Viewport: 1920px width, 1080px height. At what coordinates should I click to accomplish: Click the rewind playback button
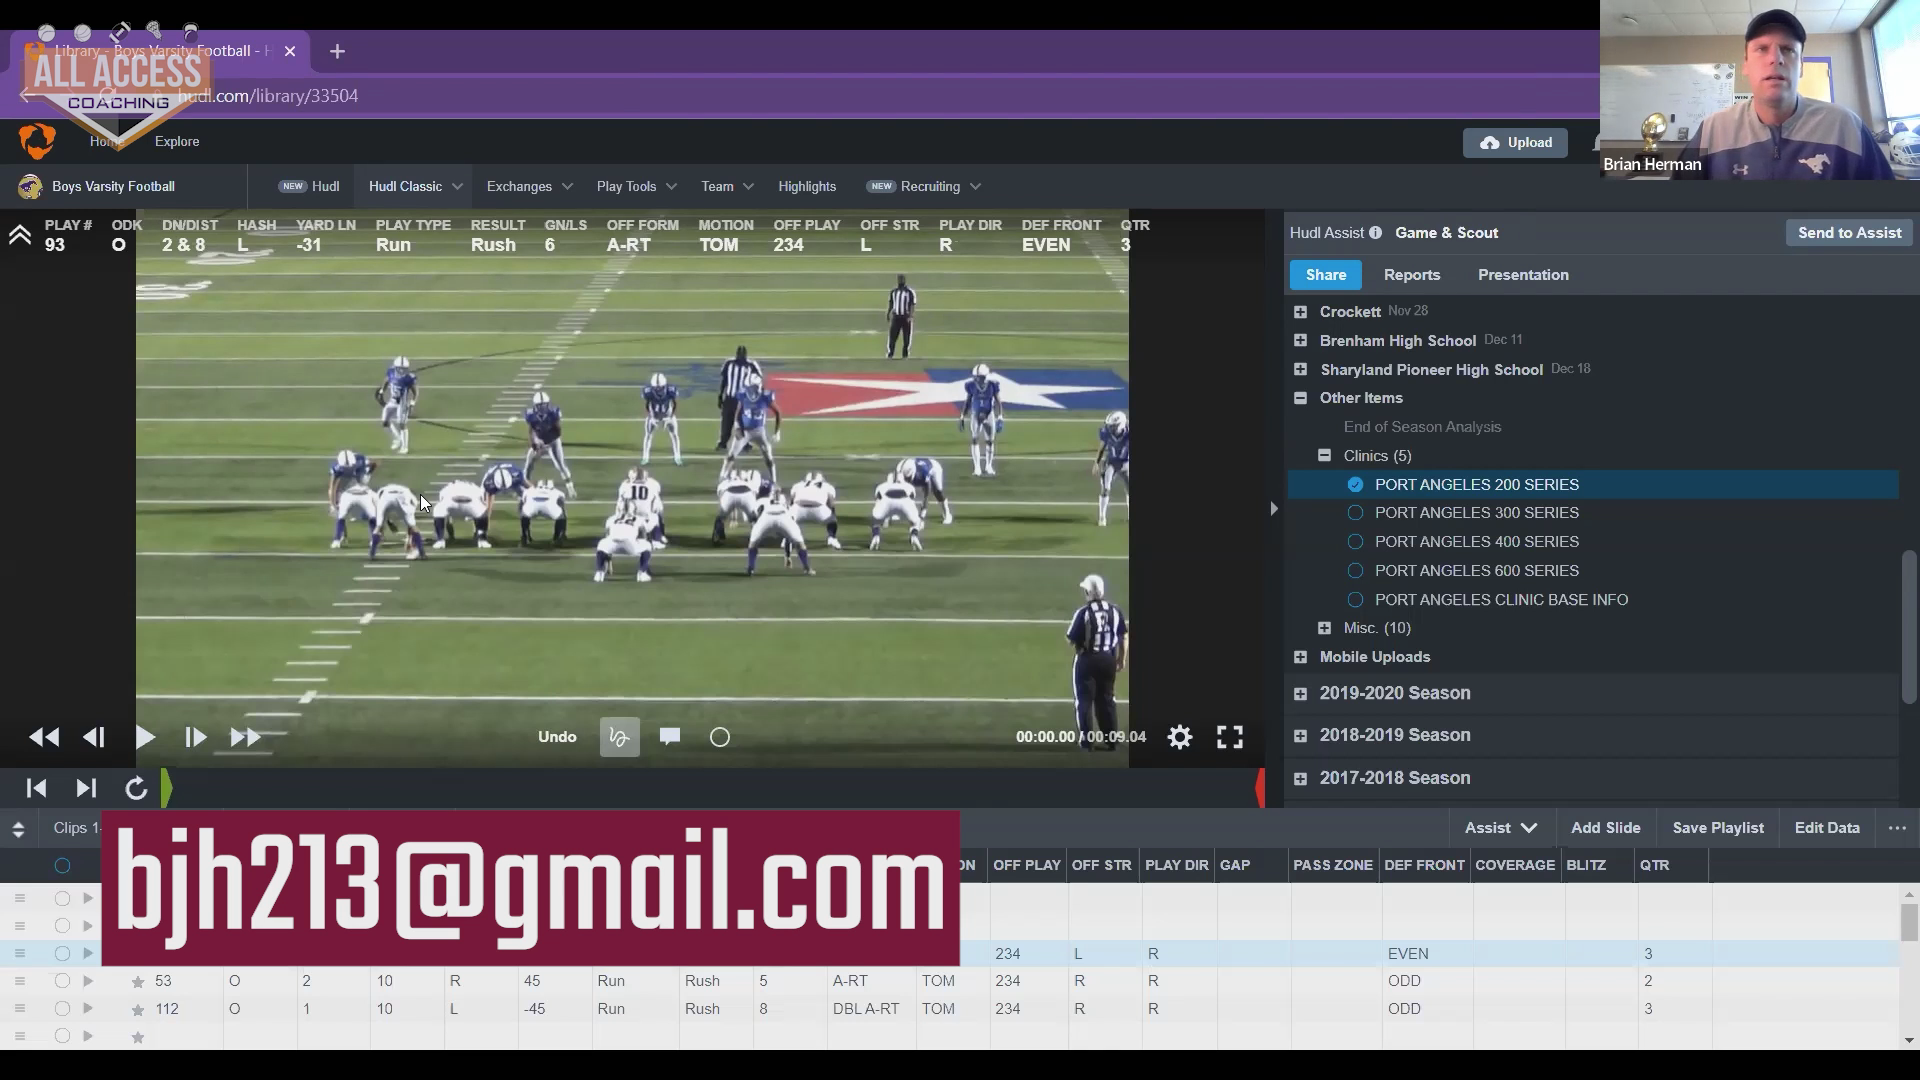click(44, 738)
